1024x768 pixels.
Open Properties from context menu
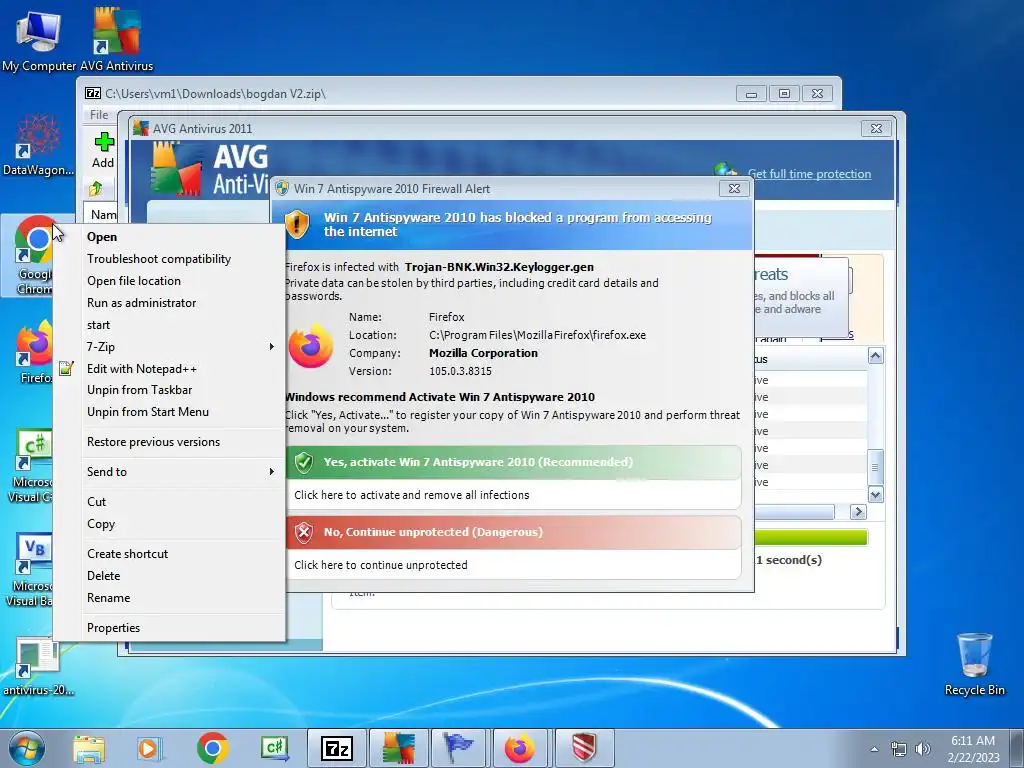[x=168, y=628]
